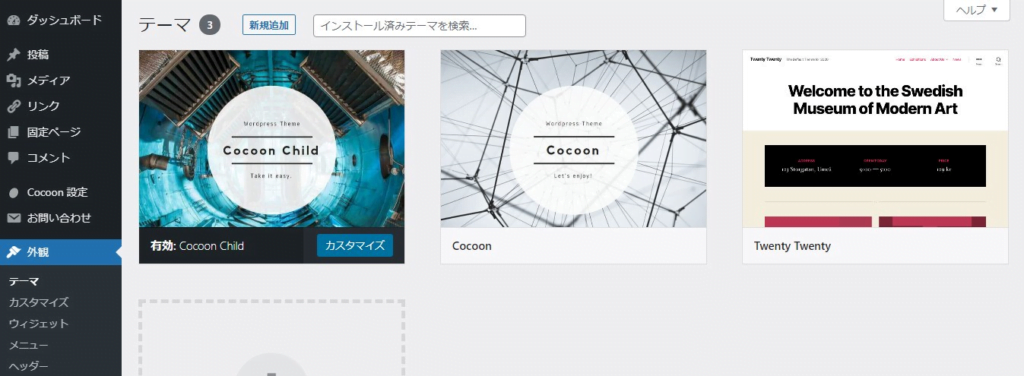Open the コメント speech bubble icon
The image size is (1024, 376).
click(14, 158)
